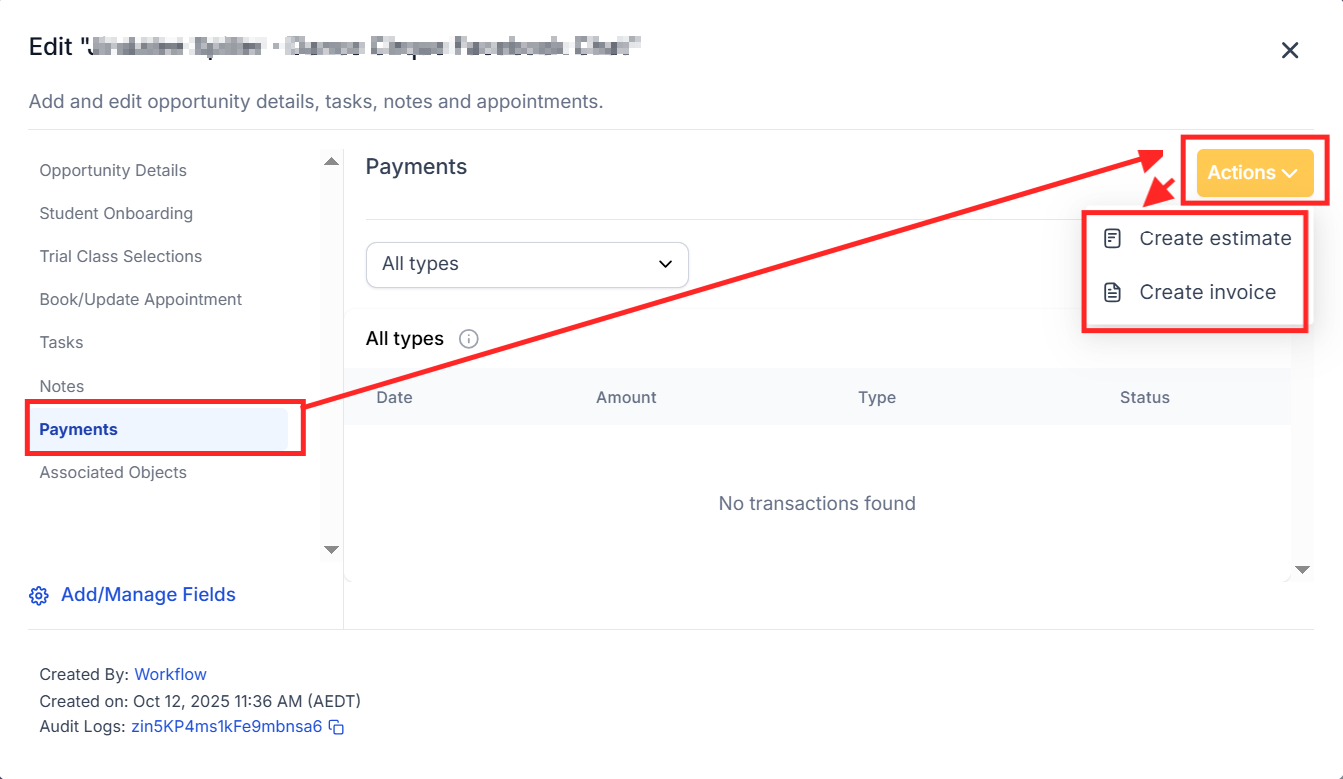This screenshot has height=779, width=1343.
Task: Open the Associated Objects section
Action: pyautogui.click(x=113, y=472)
